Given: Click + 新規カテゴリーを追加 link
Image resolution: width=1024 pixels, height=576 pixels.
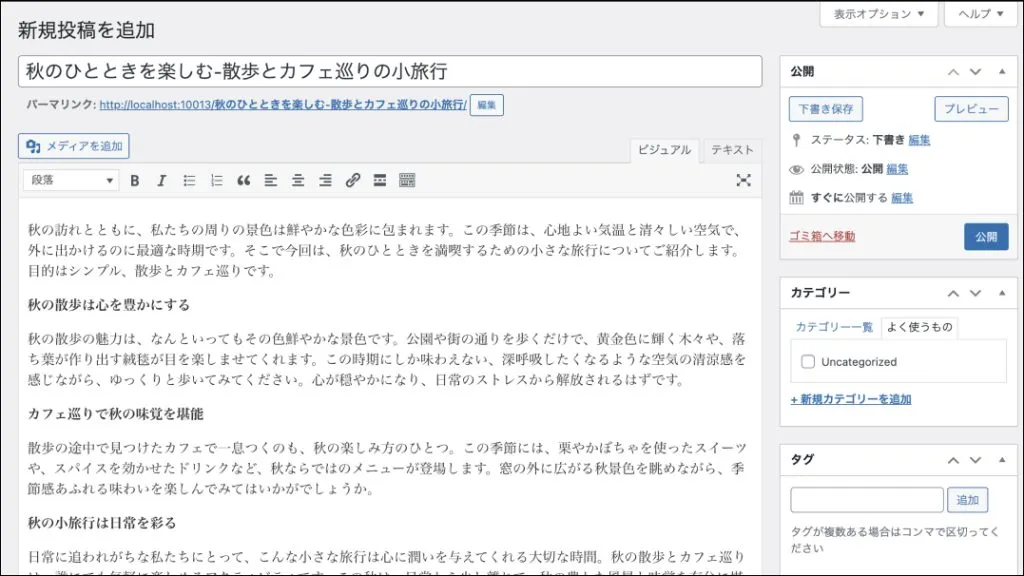Looking at the screenshot, I should [x=851, y=400].
